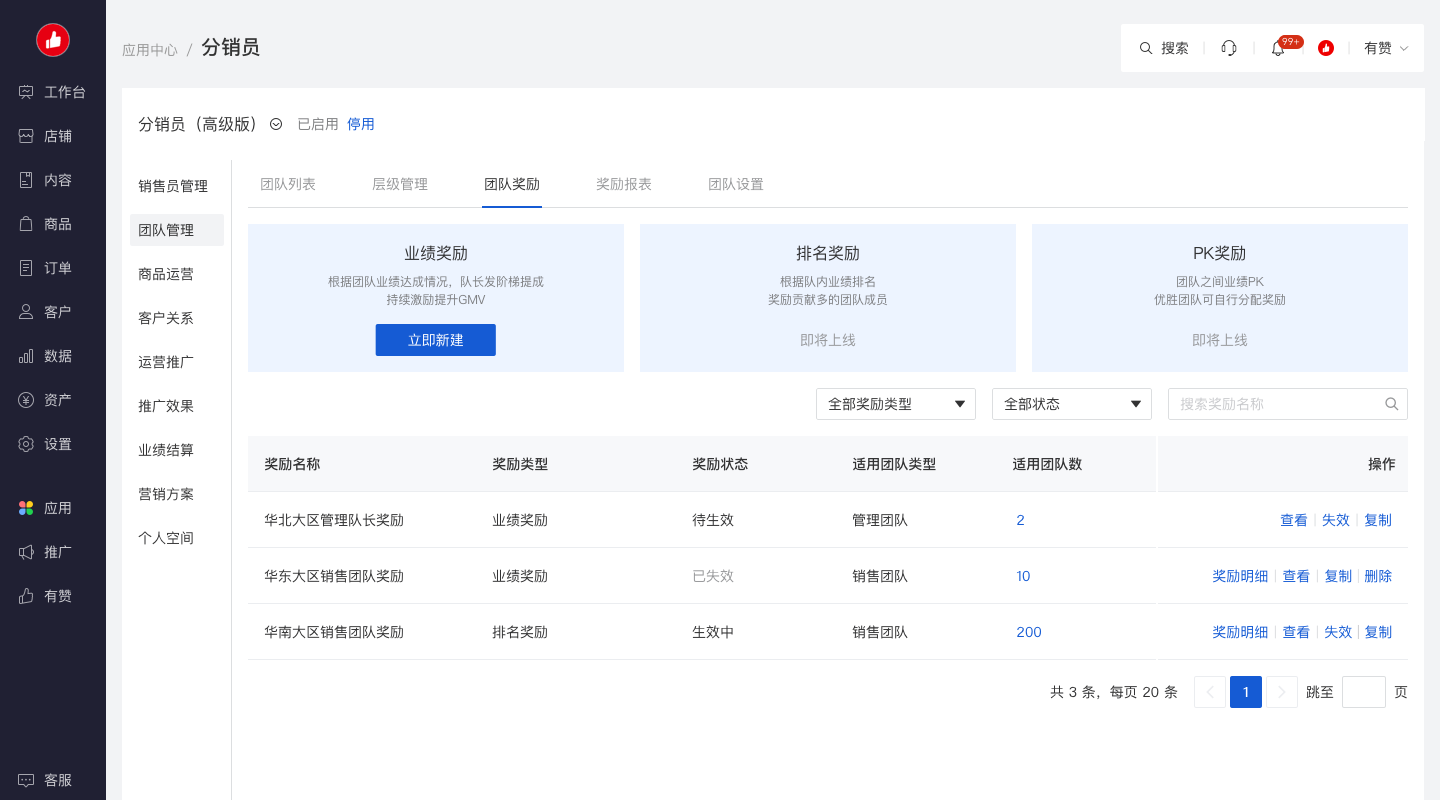
Task: Open the 全部奖励类型 dropdown
Action: (896, 404)
